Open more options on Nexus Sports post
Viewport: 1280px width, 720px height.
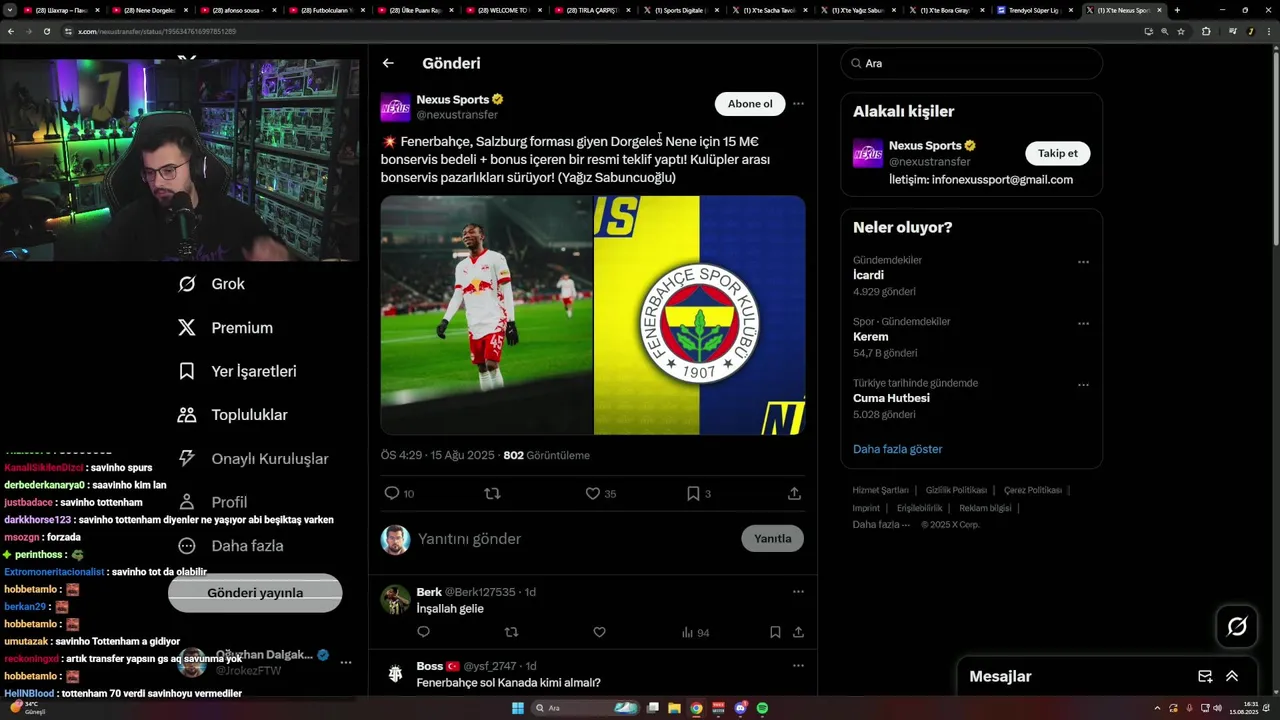coord(798,103)
